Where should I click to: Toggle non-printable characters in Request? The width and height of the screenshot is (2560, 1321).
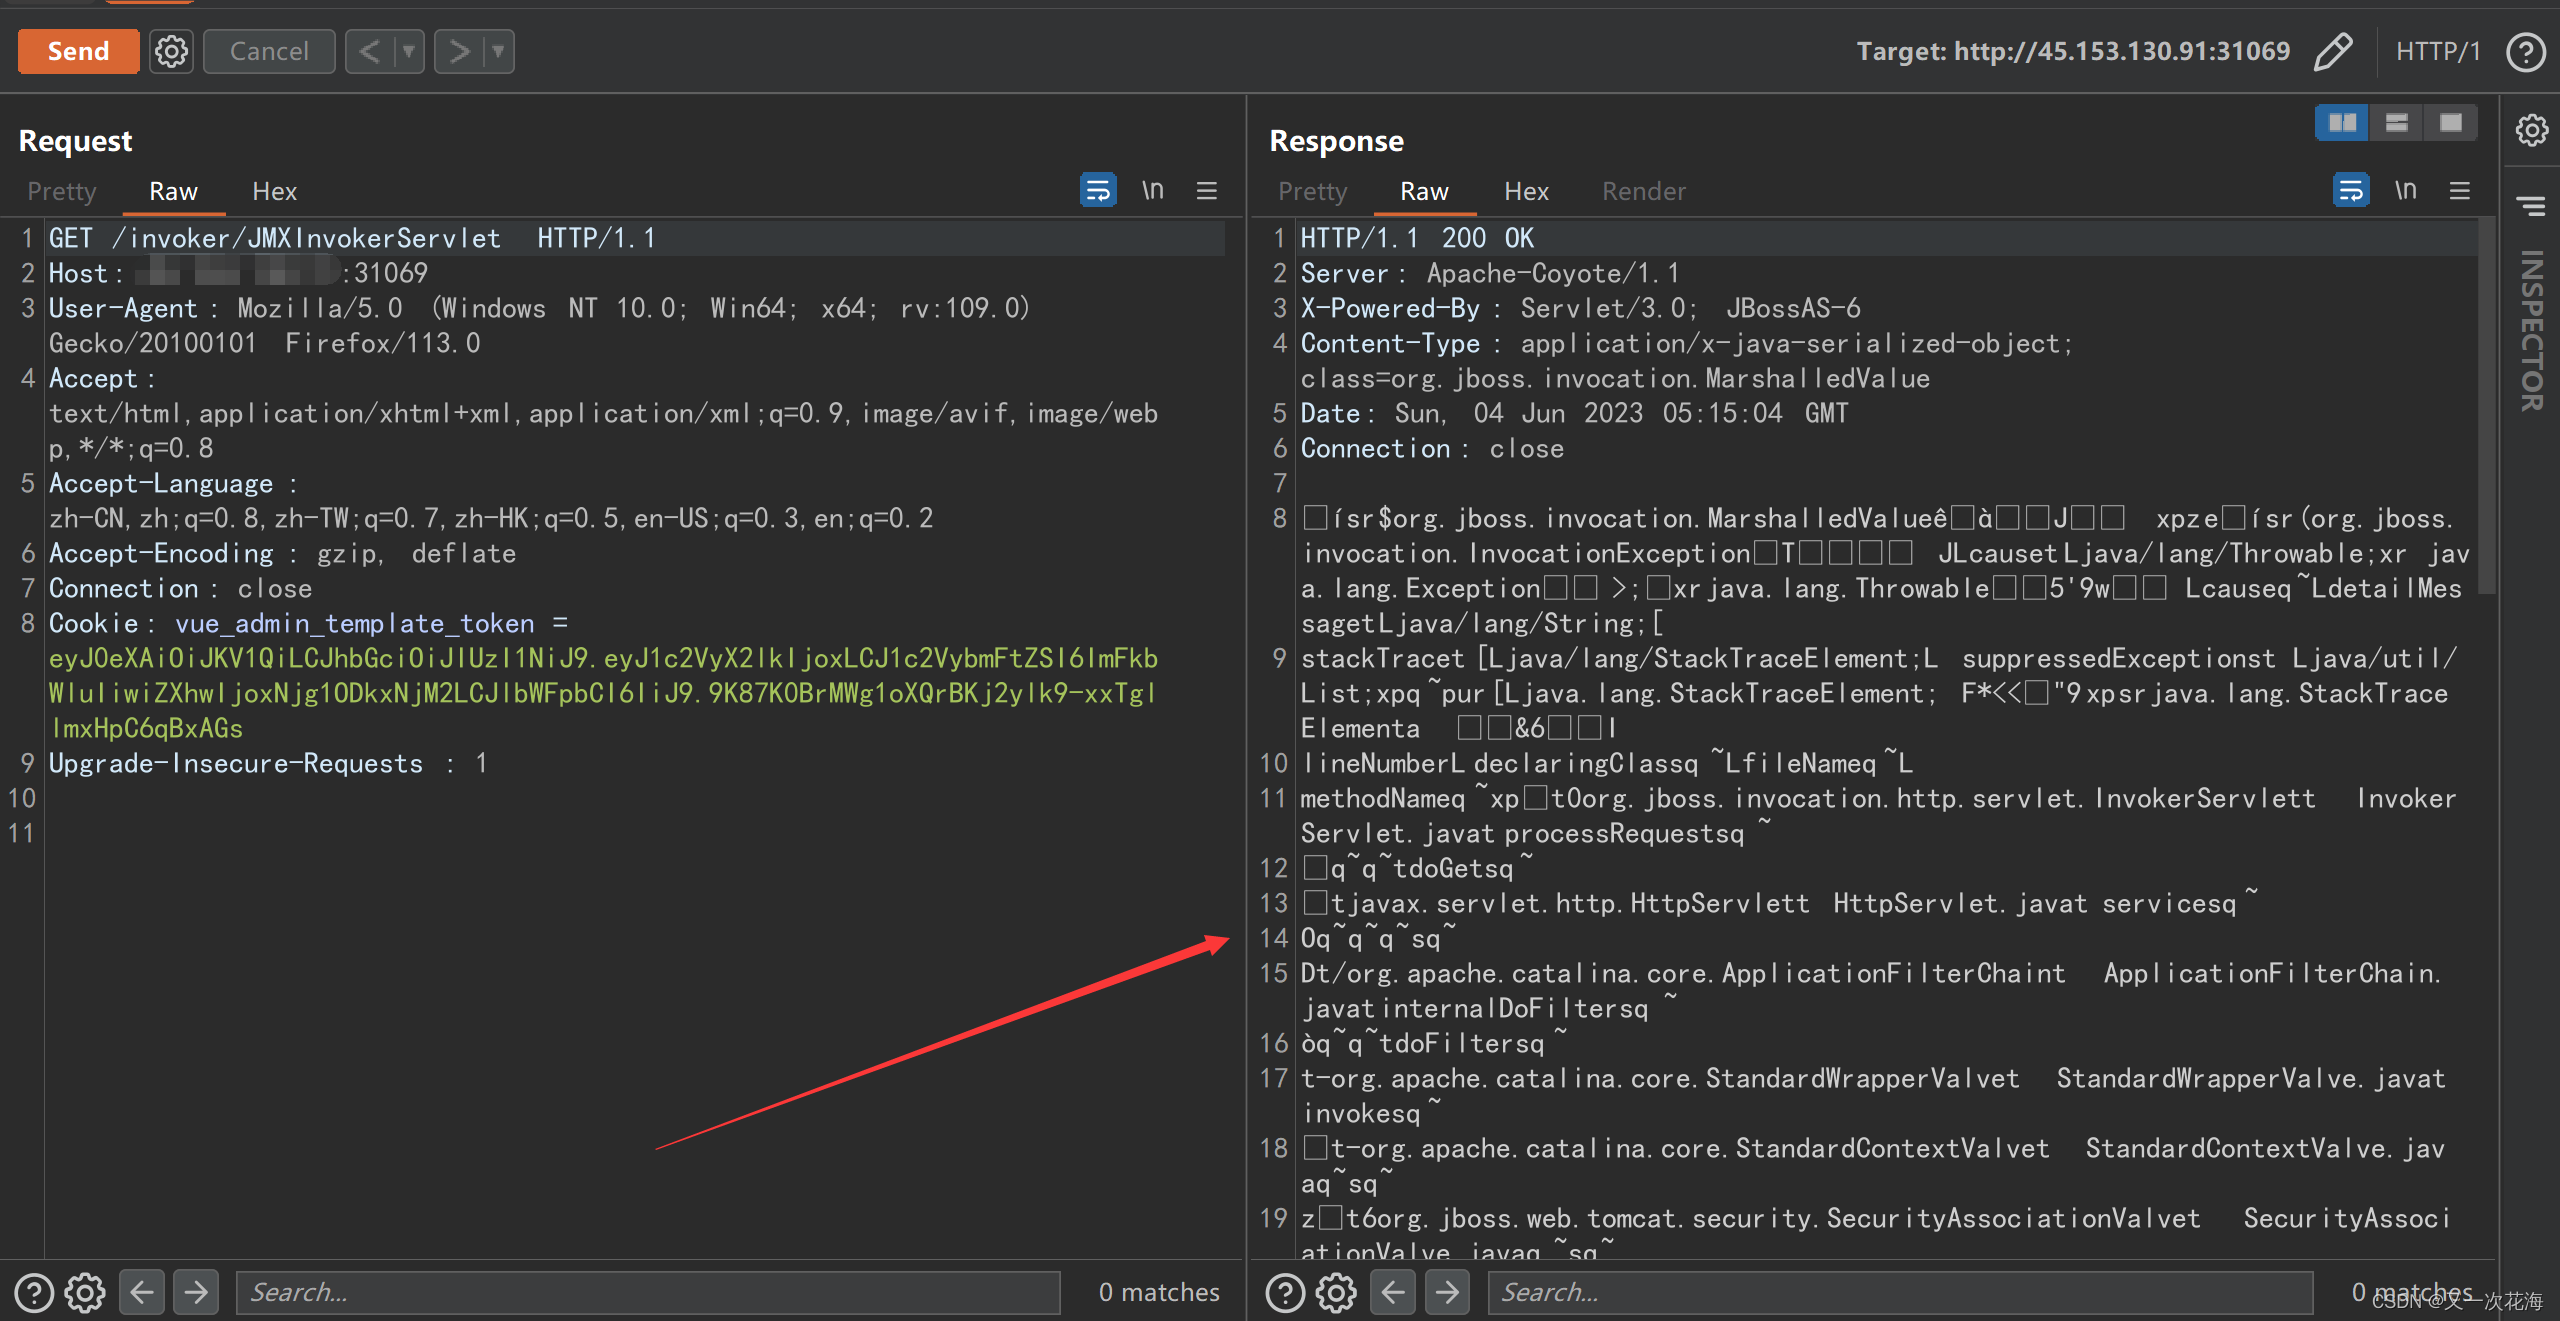(x=1153, y=189)
